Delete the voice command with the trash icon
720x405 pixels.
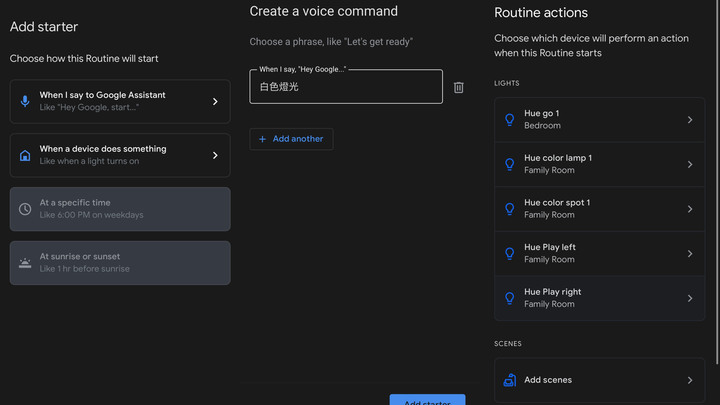click(458, 87)
